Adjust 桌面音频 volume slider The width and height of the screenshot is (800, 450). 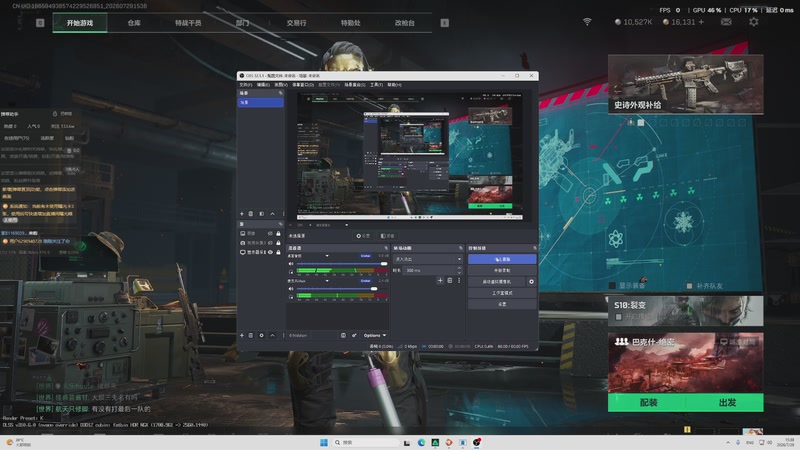click(x=342, y=264)
